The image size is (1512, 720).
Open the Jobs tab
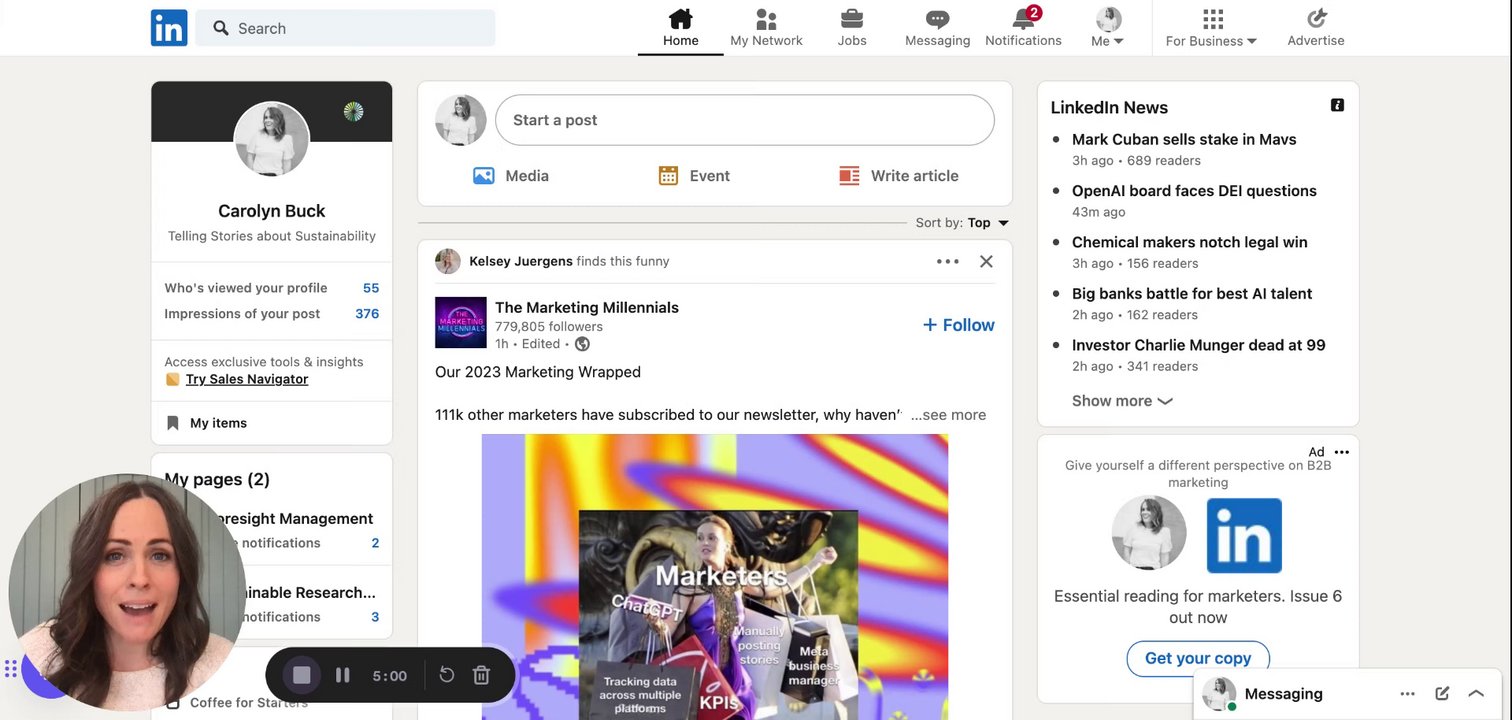coord(852,28)
